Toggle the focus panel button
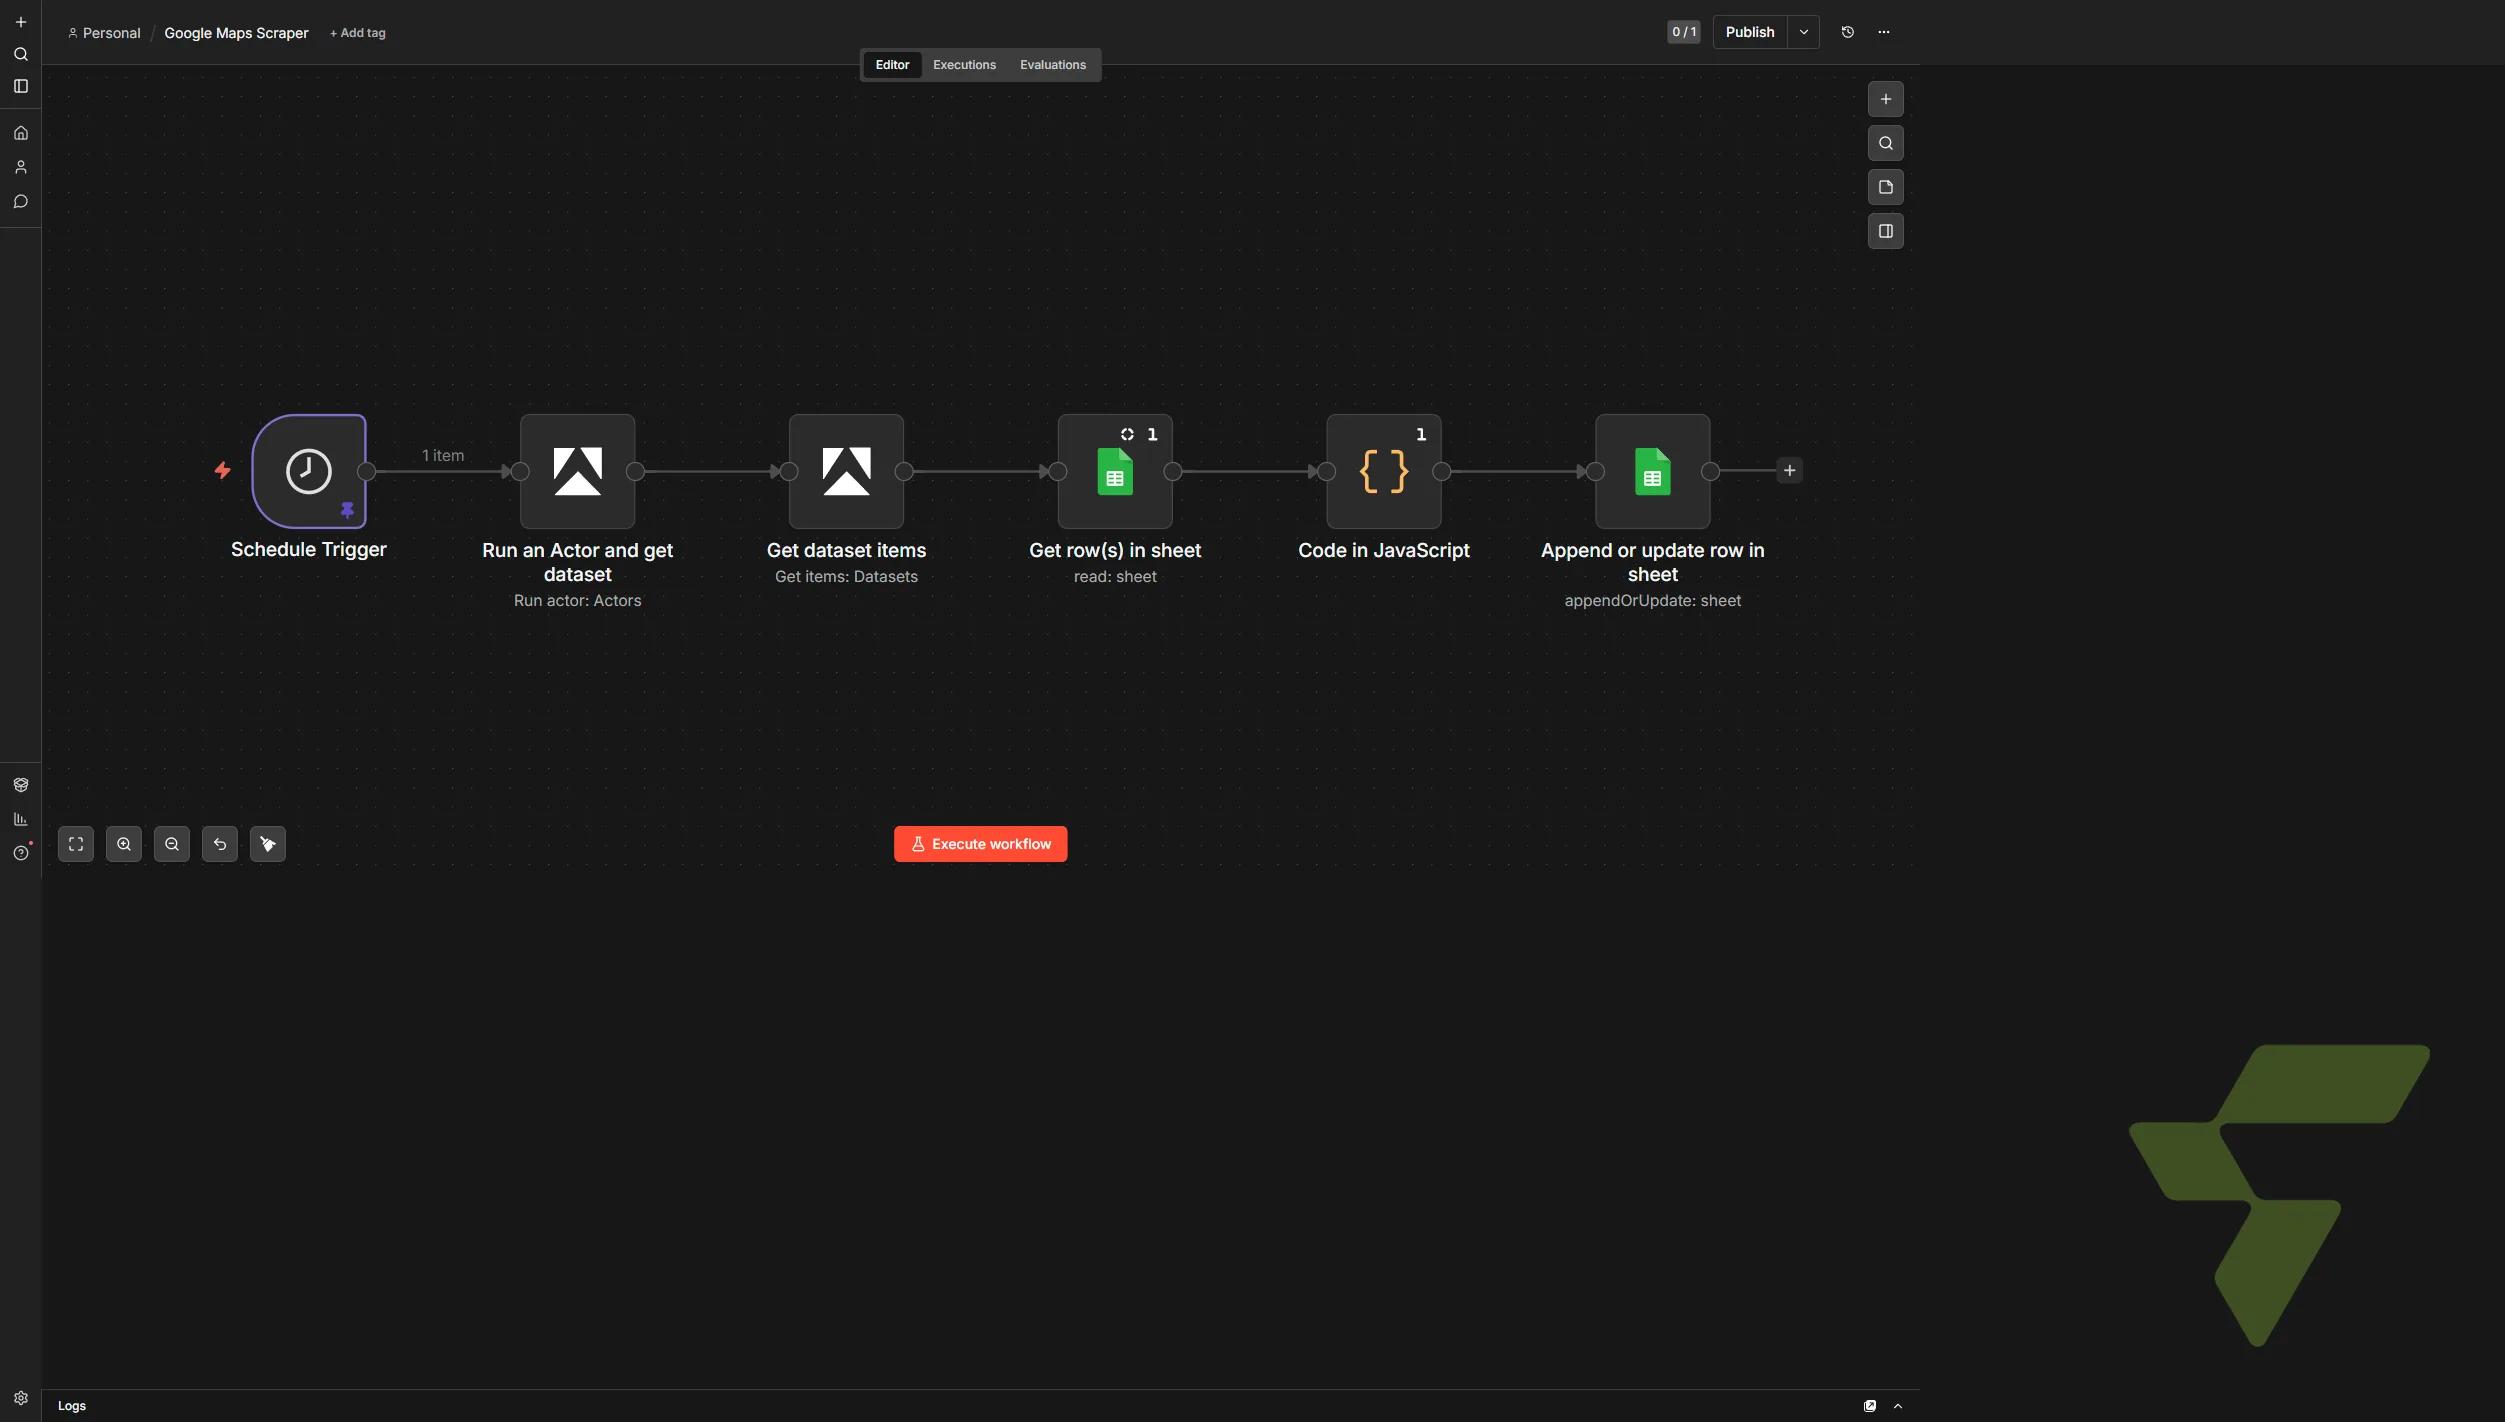The width and height of the screenshot is (2505, 1422). (1885, 231)
